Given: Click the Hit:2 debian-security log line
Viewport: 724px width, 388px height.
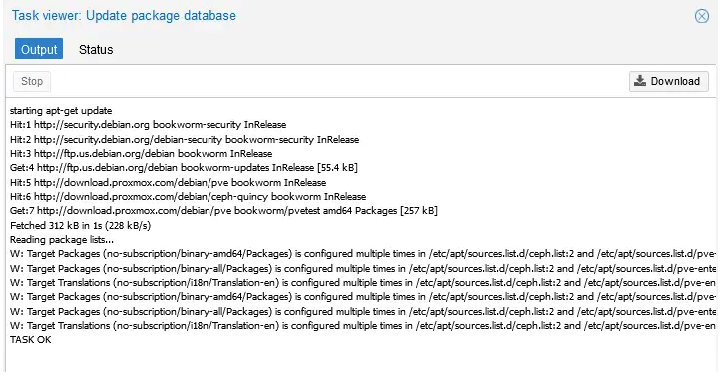Looking at the screenshot, I should [x=184, y=139].
